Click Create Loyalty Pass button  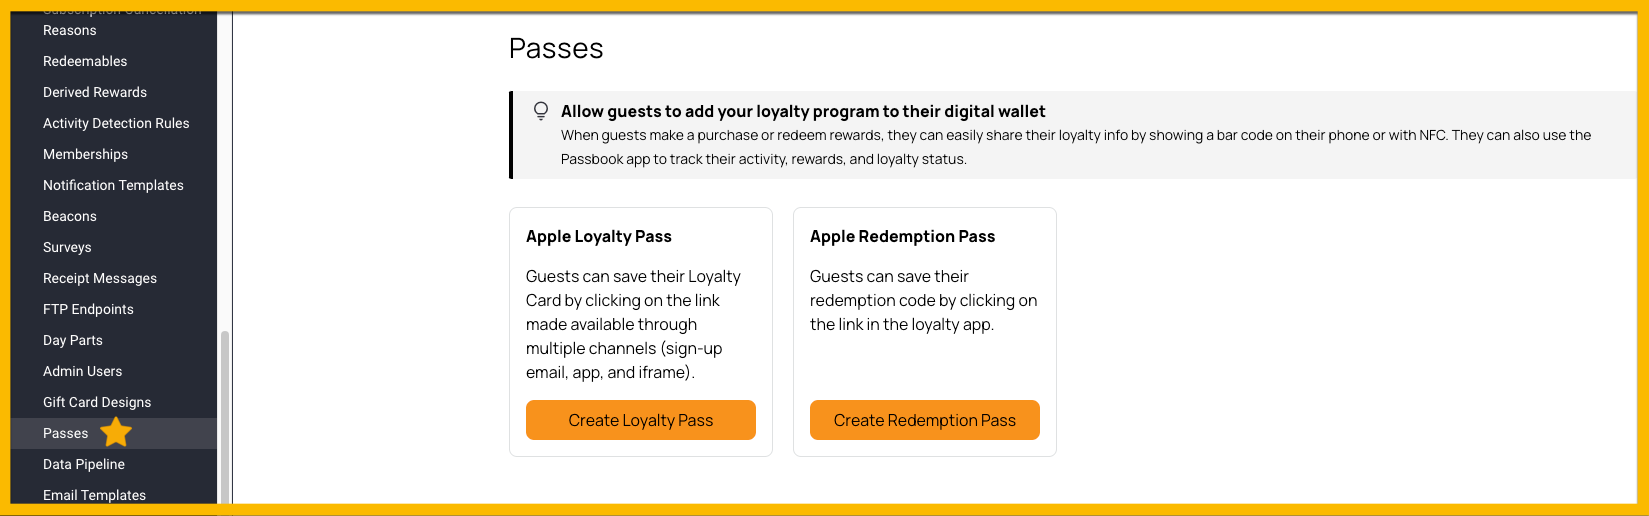641,420
